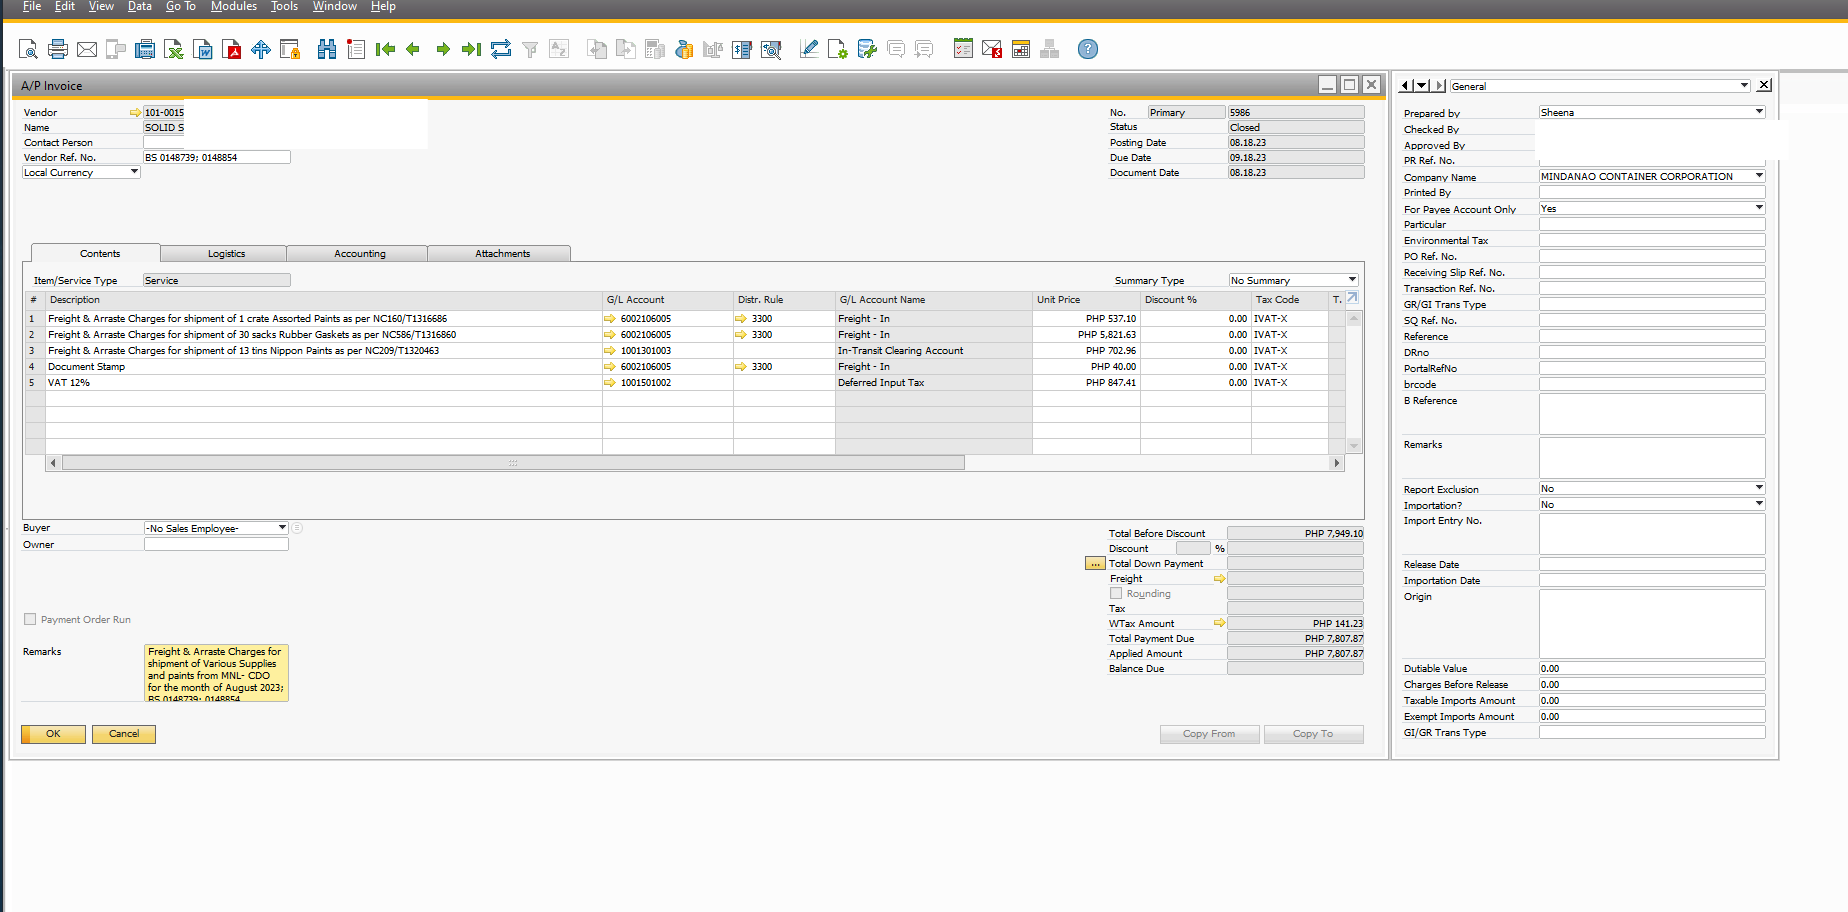Switch to Find mode with binoculars icon
The width and height of the screenshot is (1848, 912).
point(327,49)
